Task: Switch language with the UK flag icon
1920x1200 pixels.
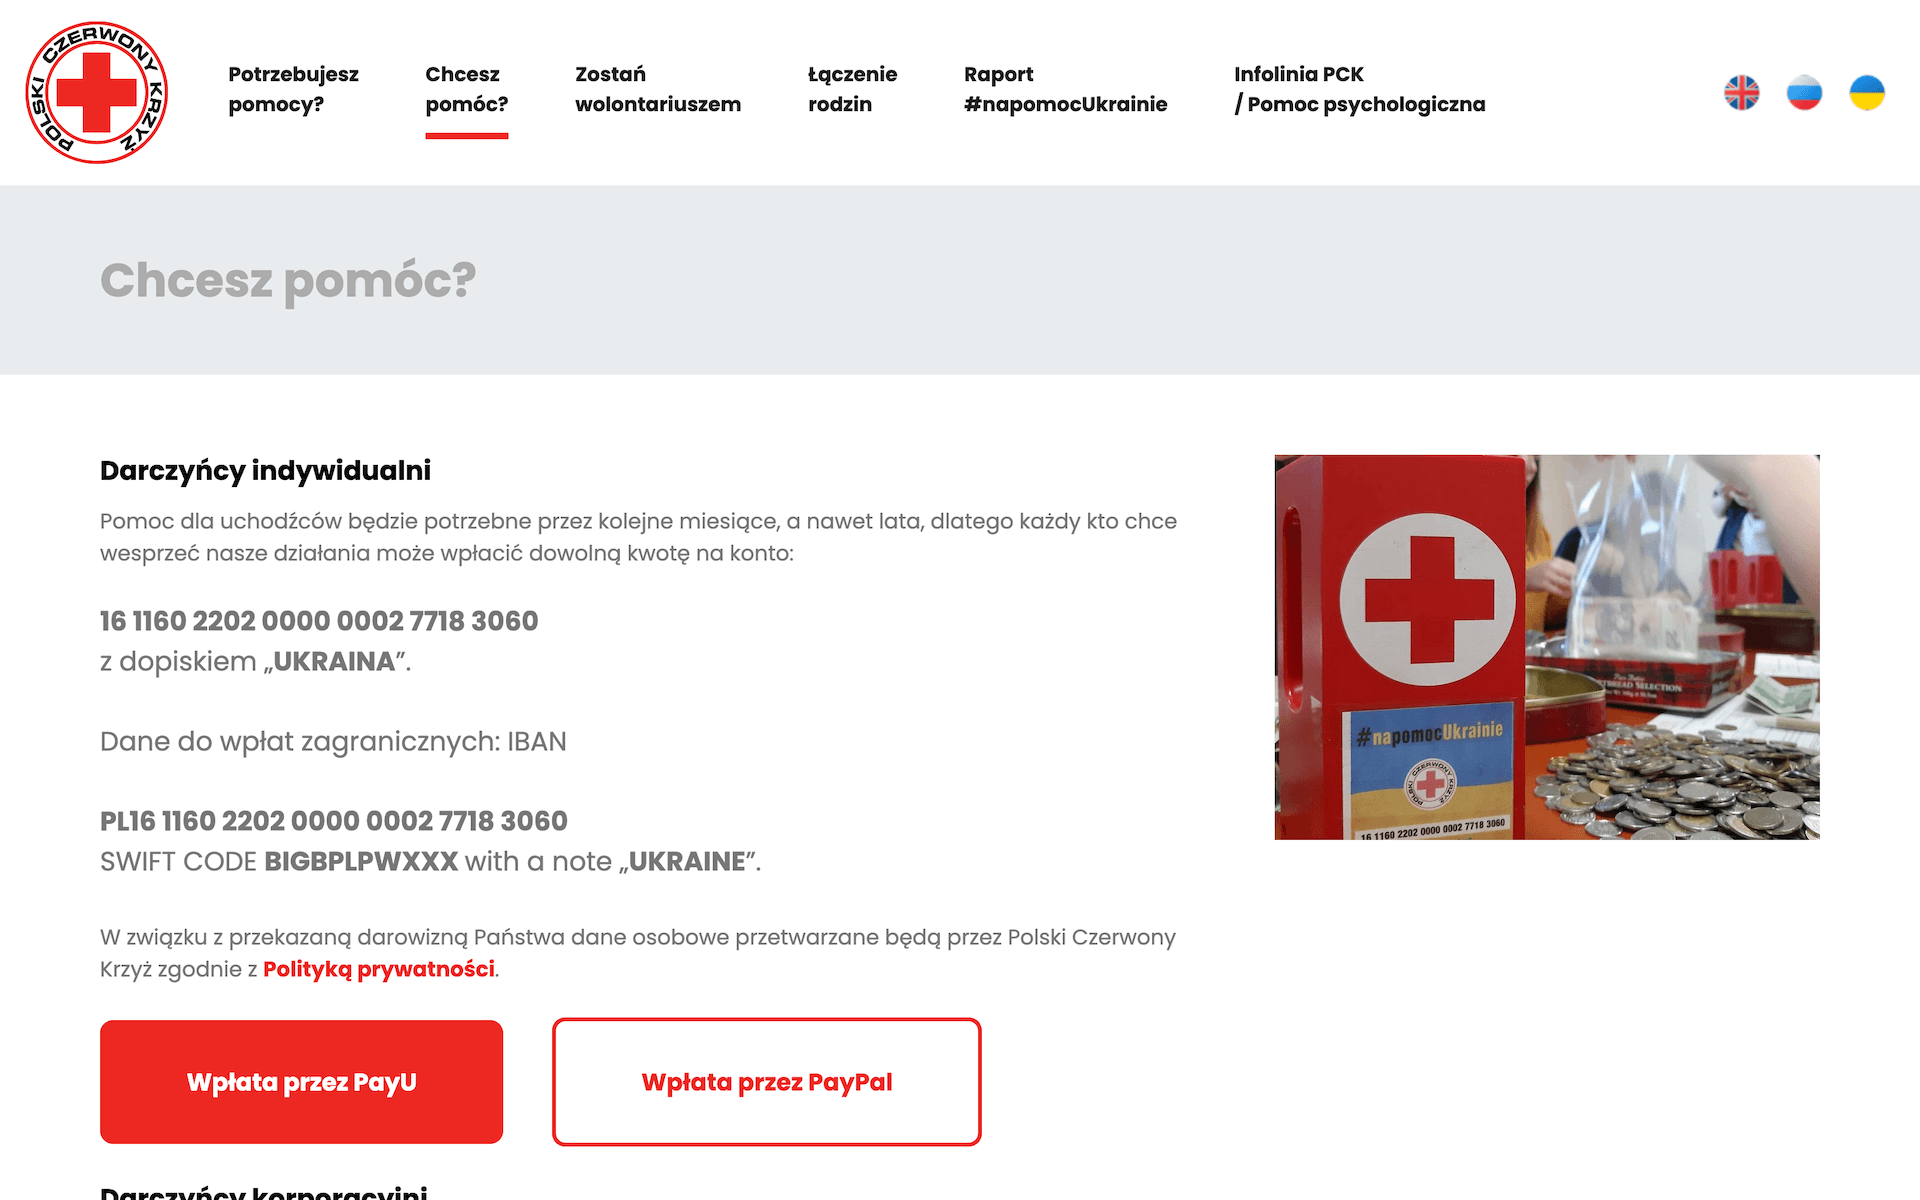Action: pos(1741,93)
